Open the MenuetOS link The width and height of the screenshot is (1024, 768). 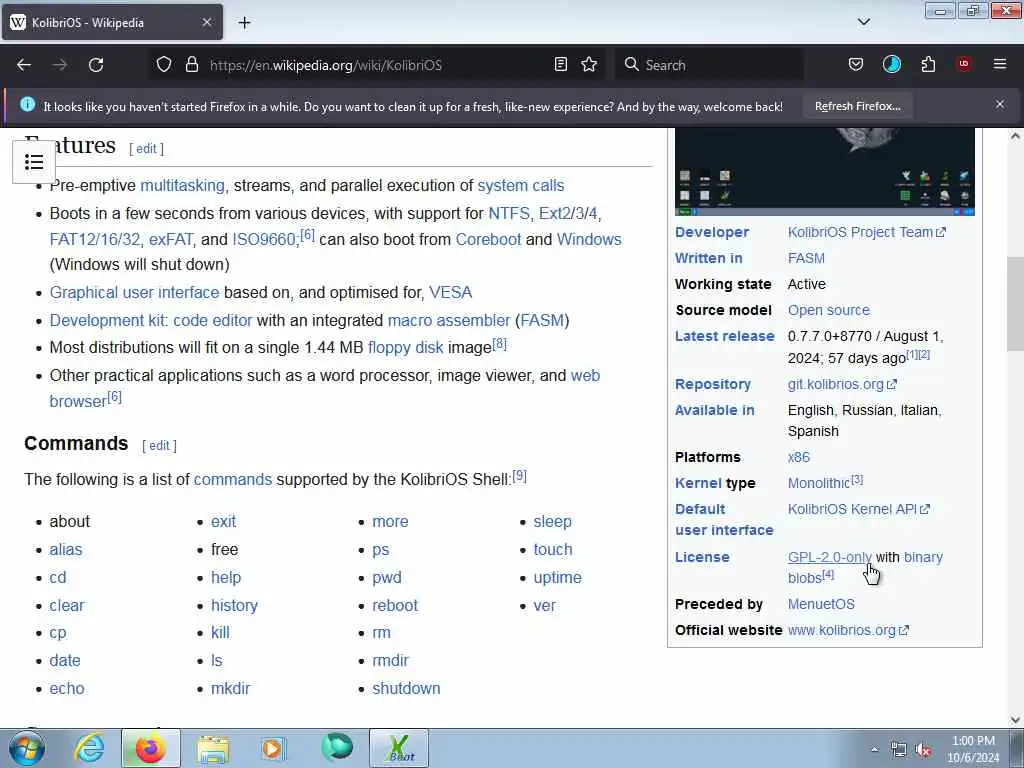[821, 604]
